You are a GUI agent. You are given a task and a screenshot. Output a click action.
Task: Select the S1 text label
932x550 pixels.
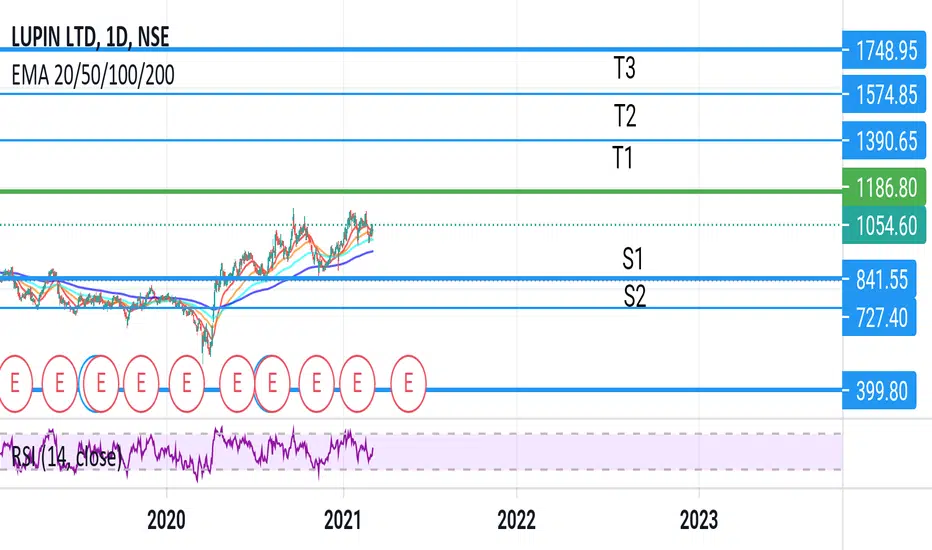pos(632,259)
